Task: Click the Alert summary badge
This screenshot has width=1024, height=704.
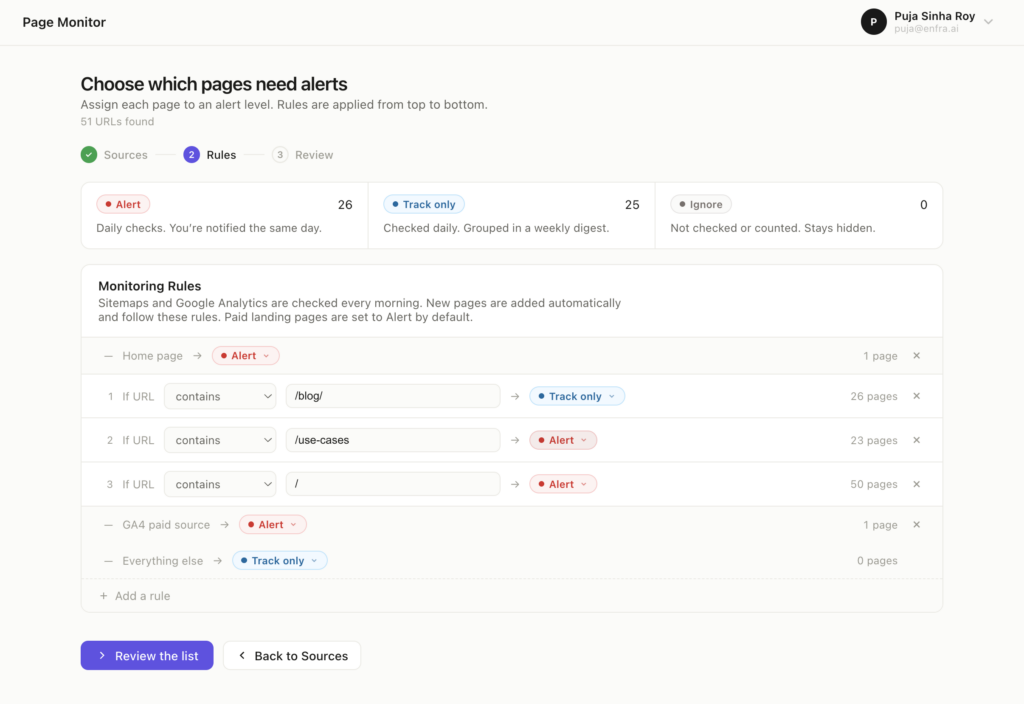Action: pyautogui.click(x=123, y=204)
